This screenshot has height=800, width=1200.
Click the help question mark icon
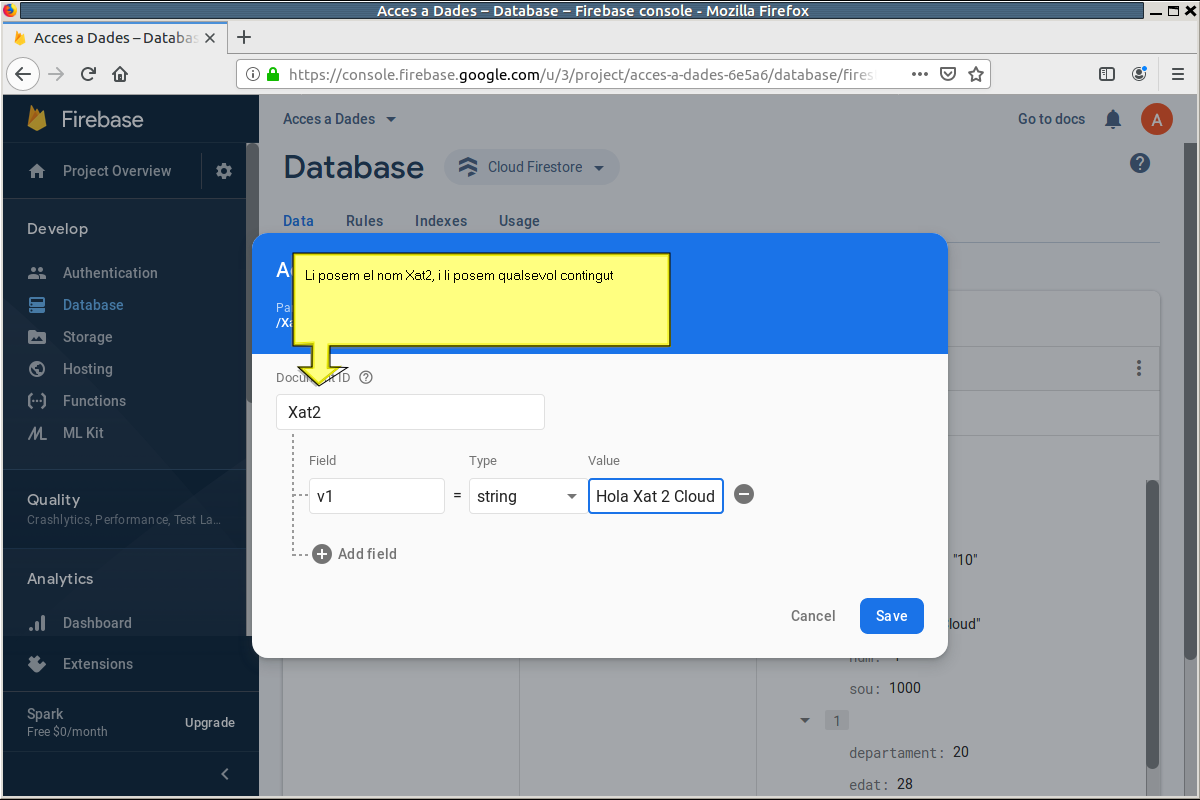pos(1140,163)
